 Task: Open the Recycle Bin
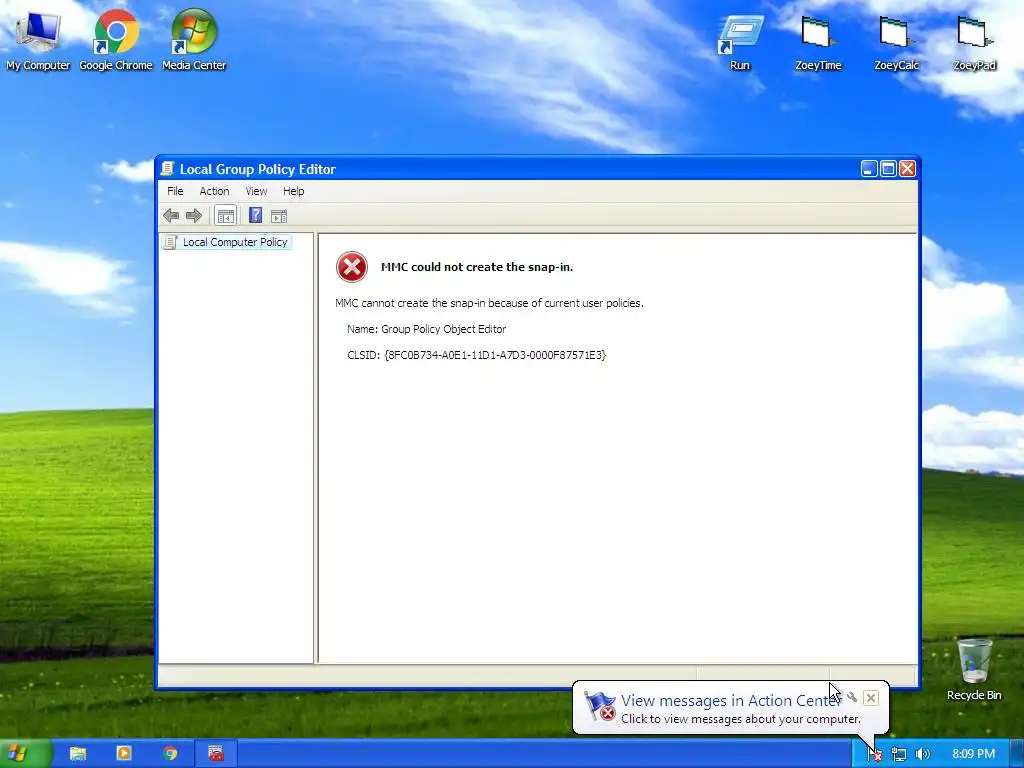pos(974,669)
